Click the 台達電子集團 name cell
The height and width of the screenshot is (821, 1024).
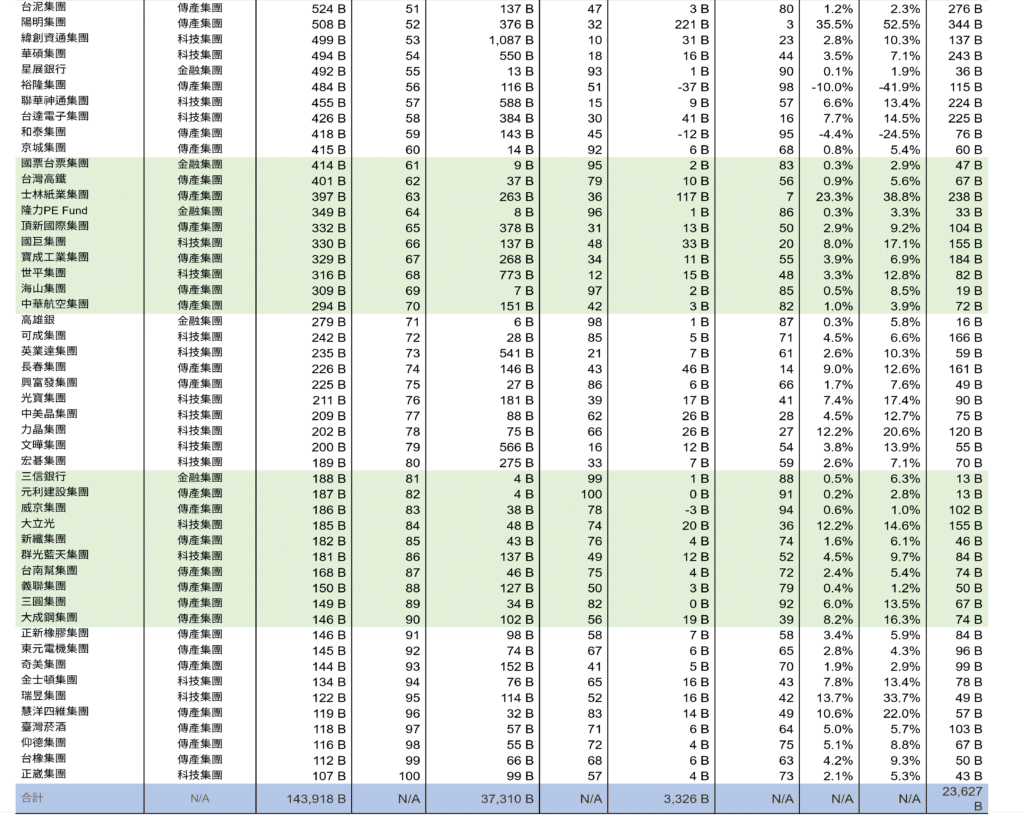tap(55, 117)
